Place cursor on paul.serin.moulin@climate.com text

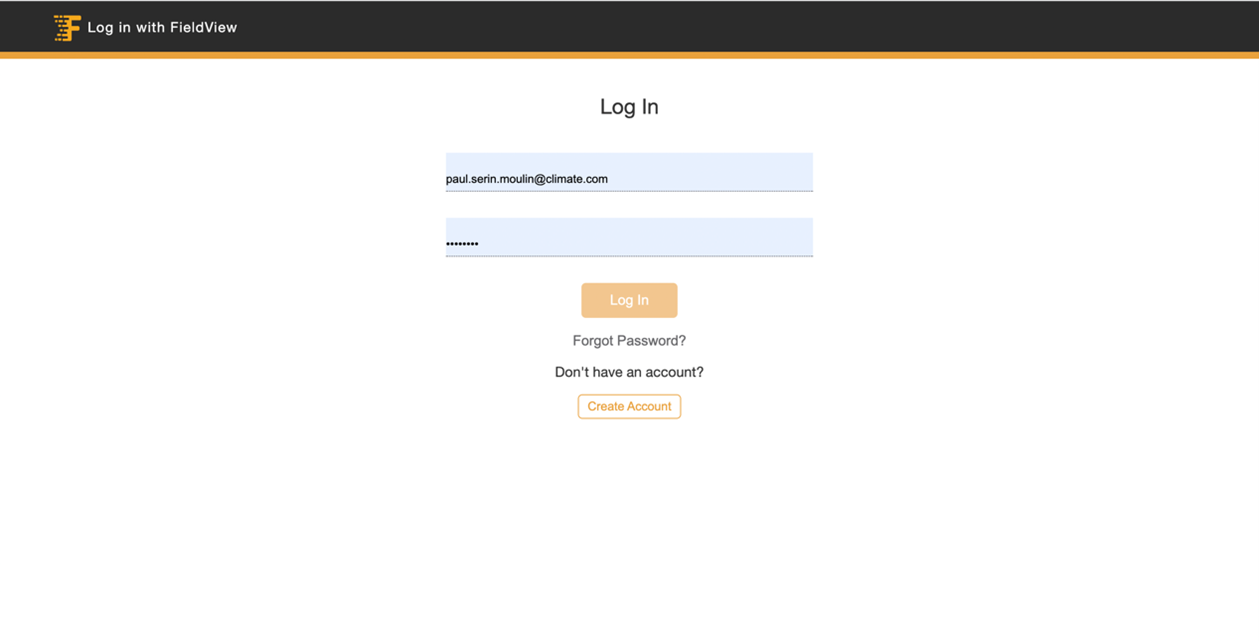pos(527,179)
